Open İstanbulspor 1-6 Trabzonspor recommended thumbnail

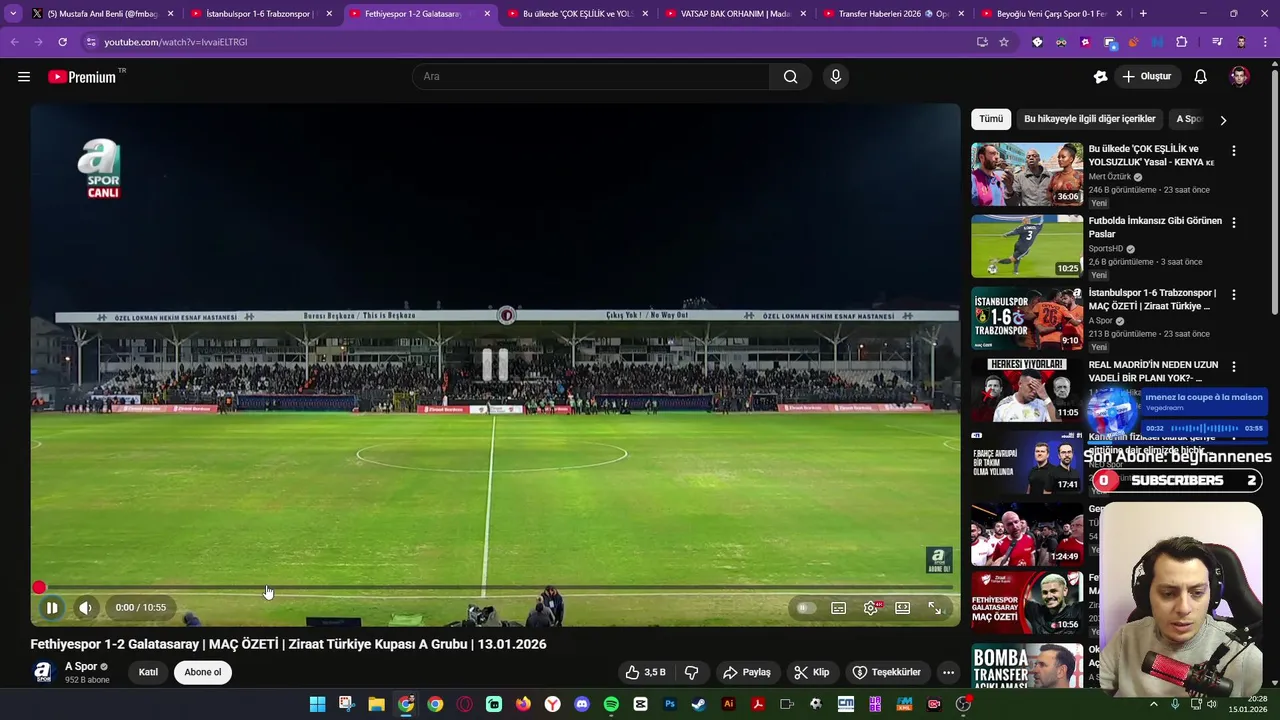pyautogui.click(x=1027, y=318)
